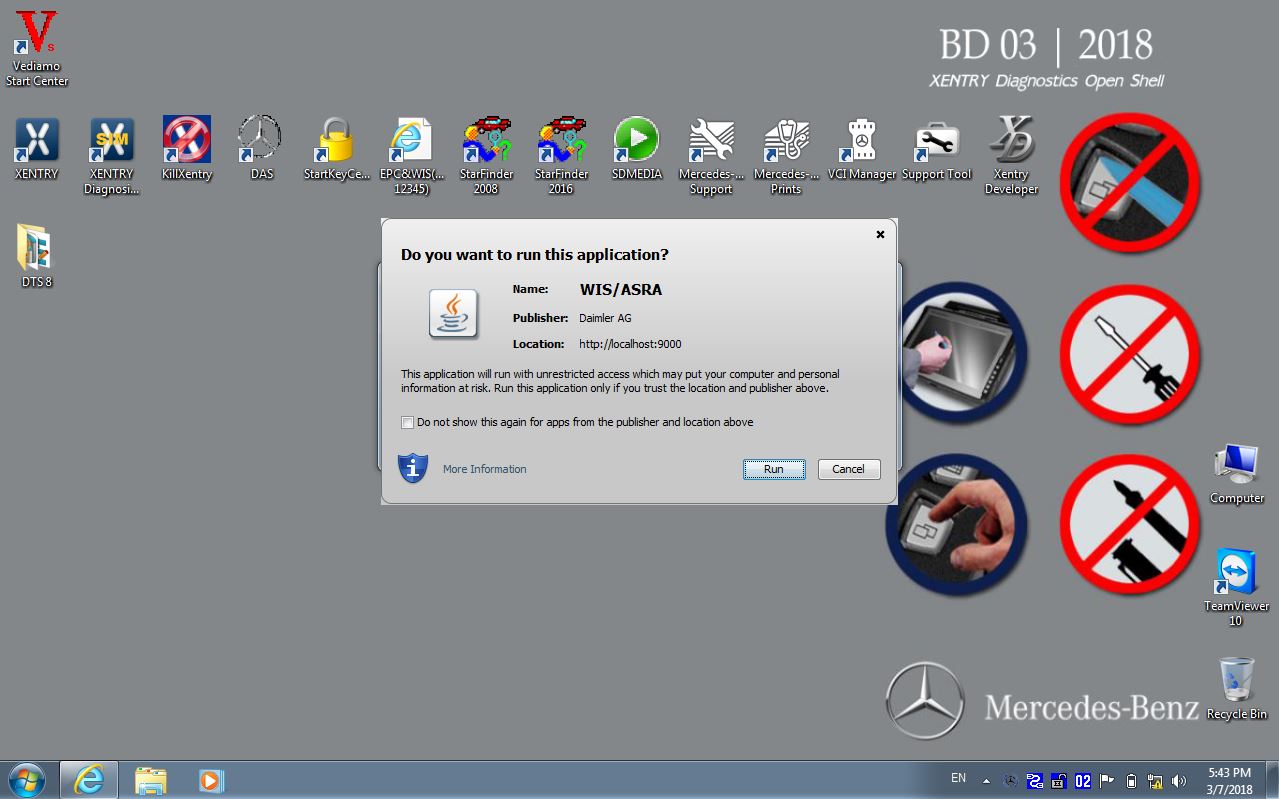Select the DTS 8 folder icon
Viewport: 1279px width, 799px height.
(x=37, y=256)
